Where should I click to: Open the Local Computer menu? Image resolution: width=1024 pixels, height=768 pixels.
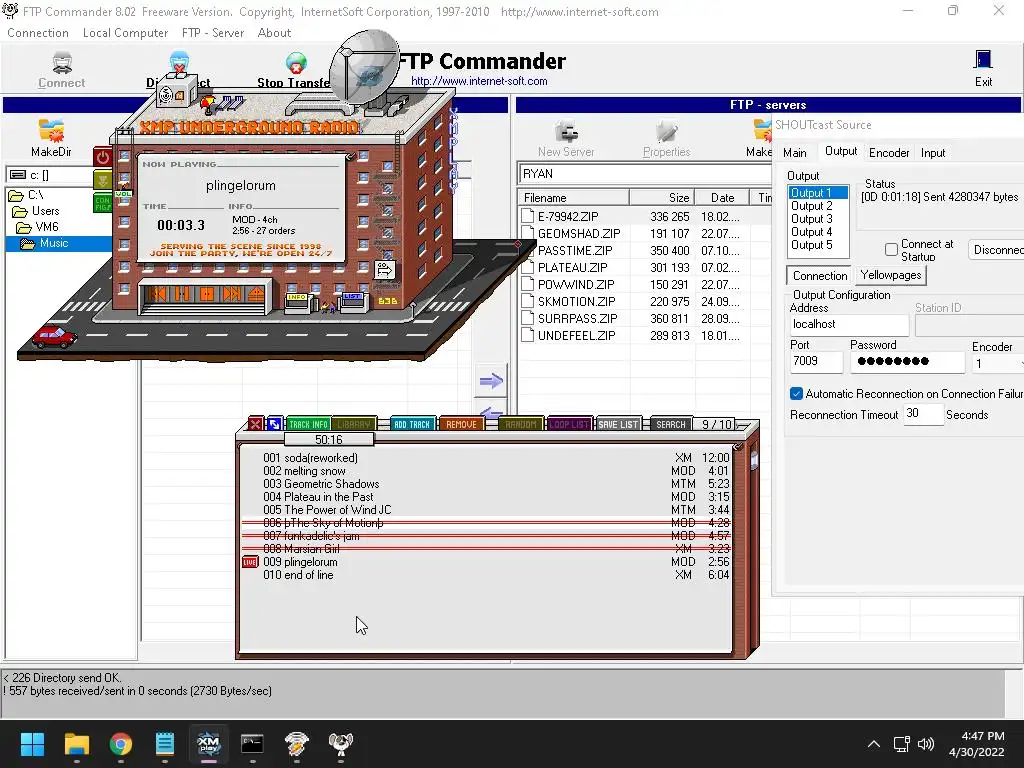tap(125, 33)
